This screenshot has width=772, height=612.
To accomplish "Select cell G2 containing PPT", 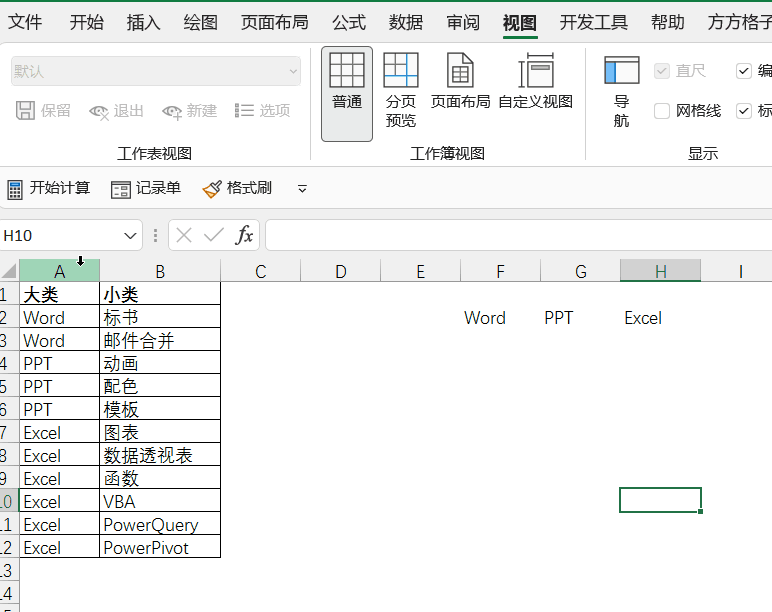I will 580,318.
